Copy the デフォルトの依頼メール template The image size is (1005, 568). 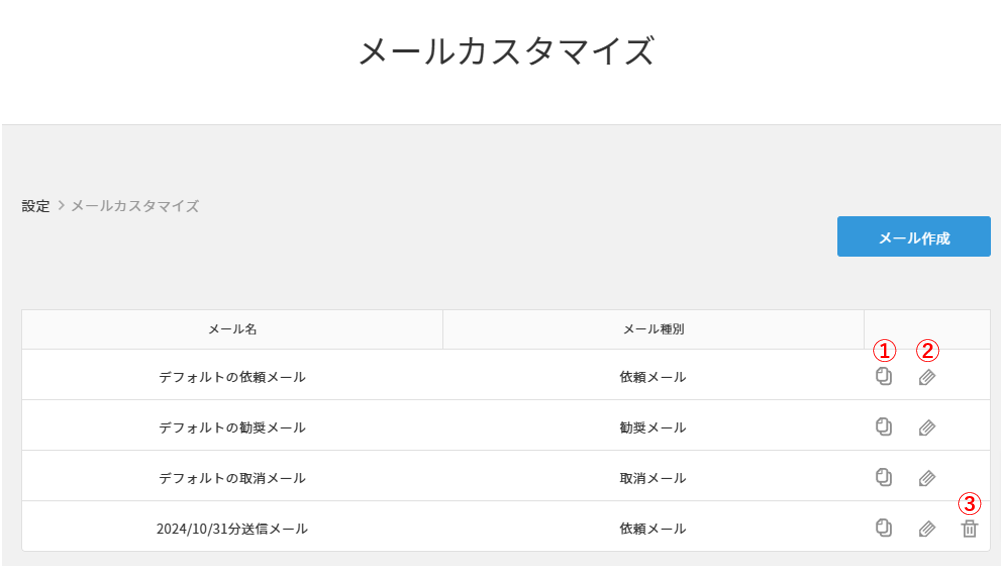[x=883, y=377]
